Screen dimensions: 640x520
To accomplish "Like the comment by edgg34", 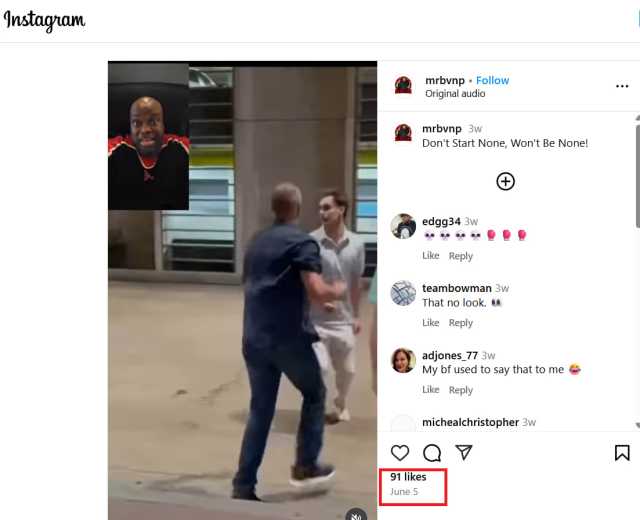I will [431, 256].
